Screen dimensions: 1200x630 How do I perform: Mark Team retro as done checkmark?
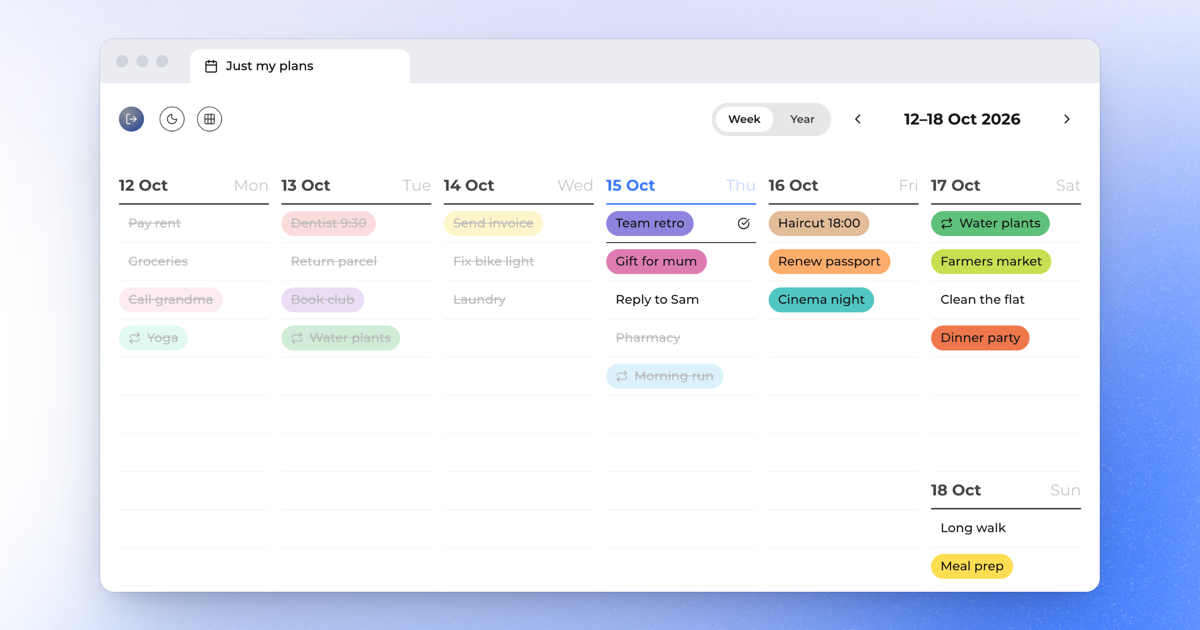tap(743, 224)
